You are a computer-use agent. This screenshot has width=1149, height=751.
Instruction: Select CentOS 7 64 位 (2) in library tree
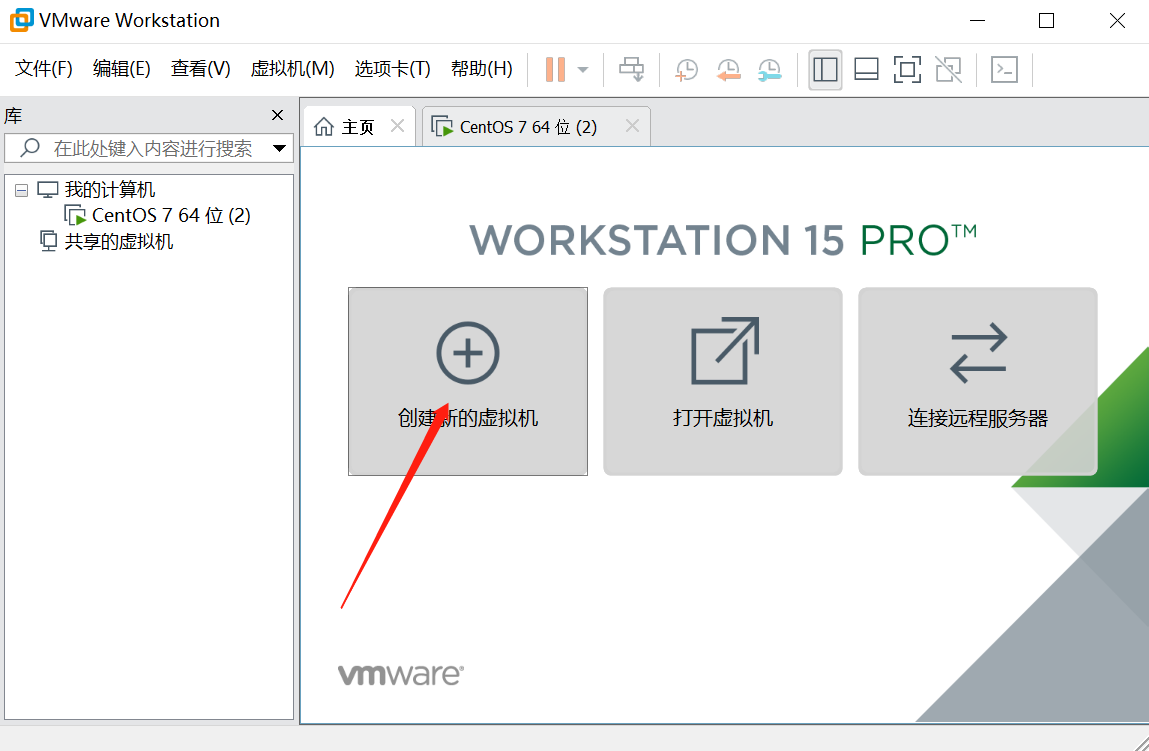click(171, 215)
